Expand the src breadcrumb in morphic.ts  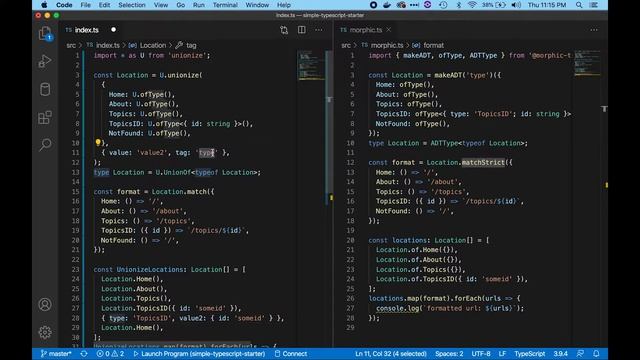pos(346,45)
